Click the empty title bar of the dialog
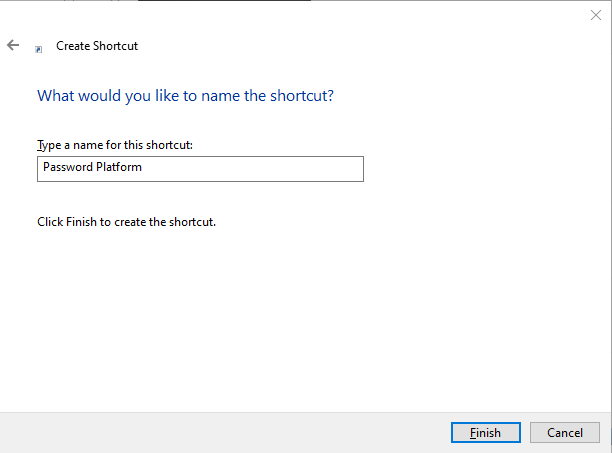 tap(300, 14)
